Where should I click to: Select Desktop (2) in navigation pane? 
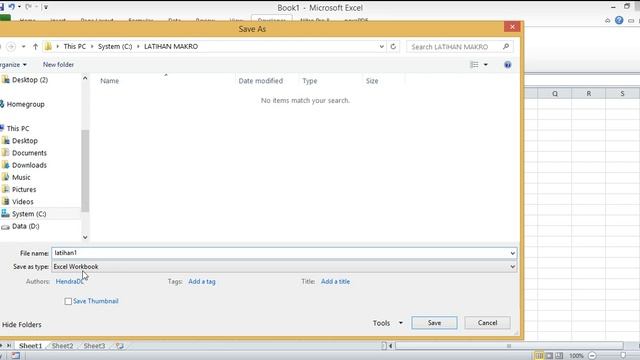[x=29, y=80]
